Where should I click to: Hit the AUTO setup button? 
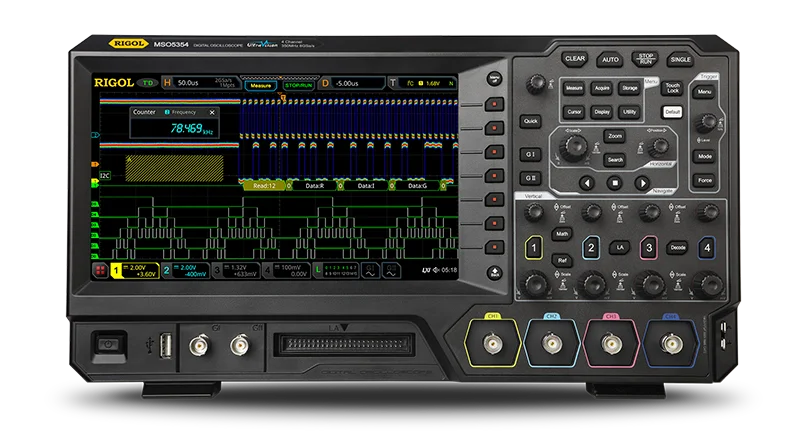tap(610, 60)
